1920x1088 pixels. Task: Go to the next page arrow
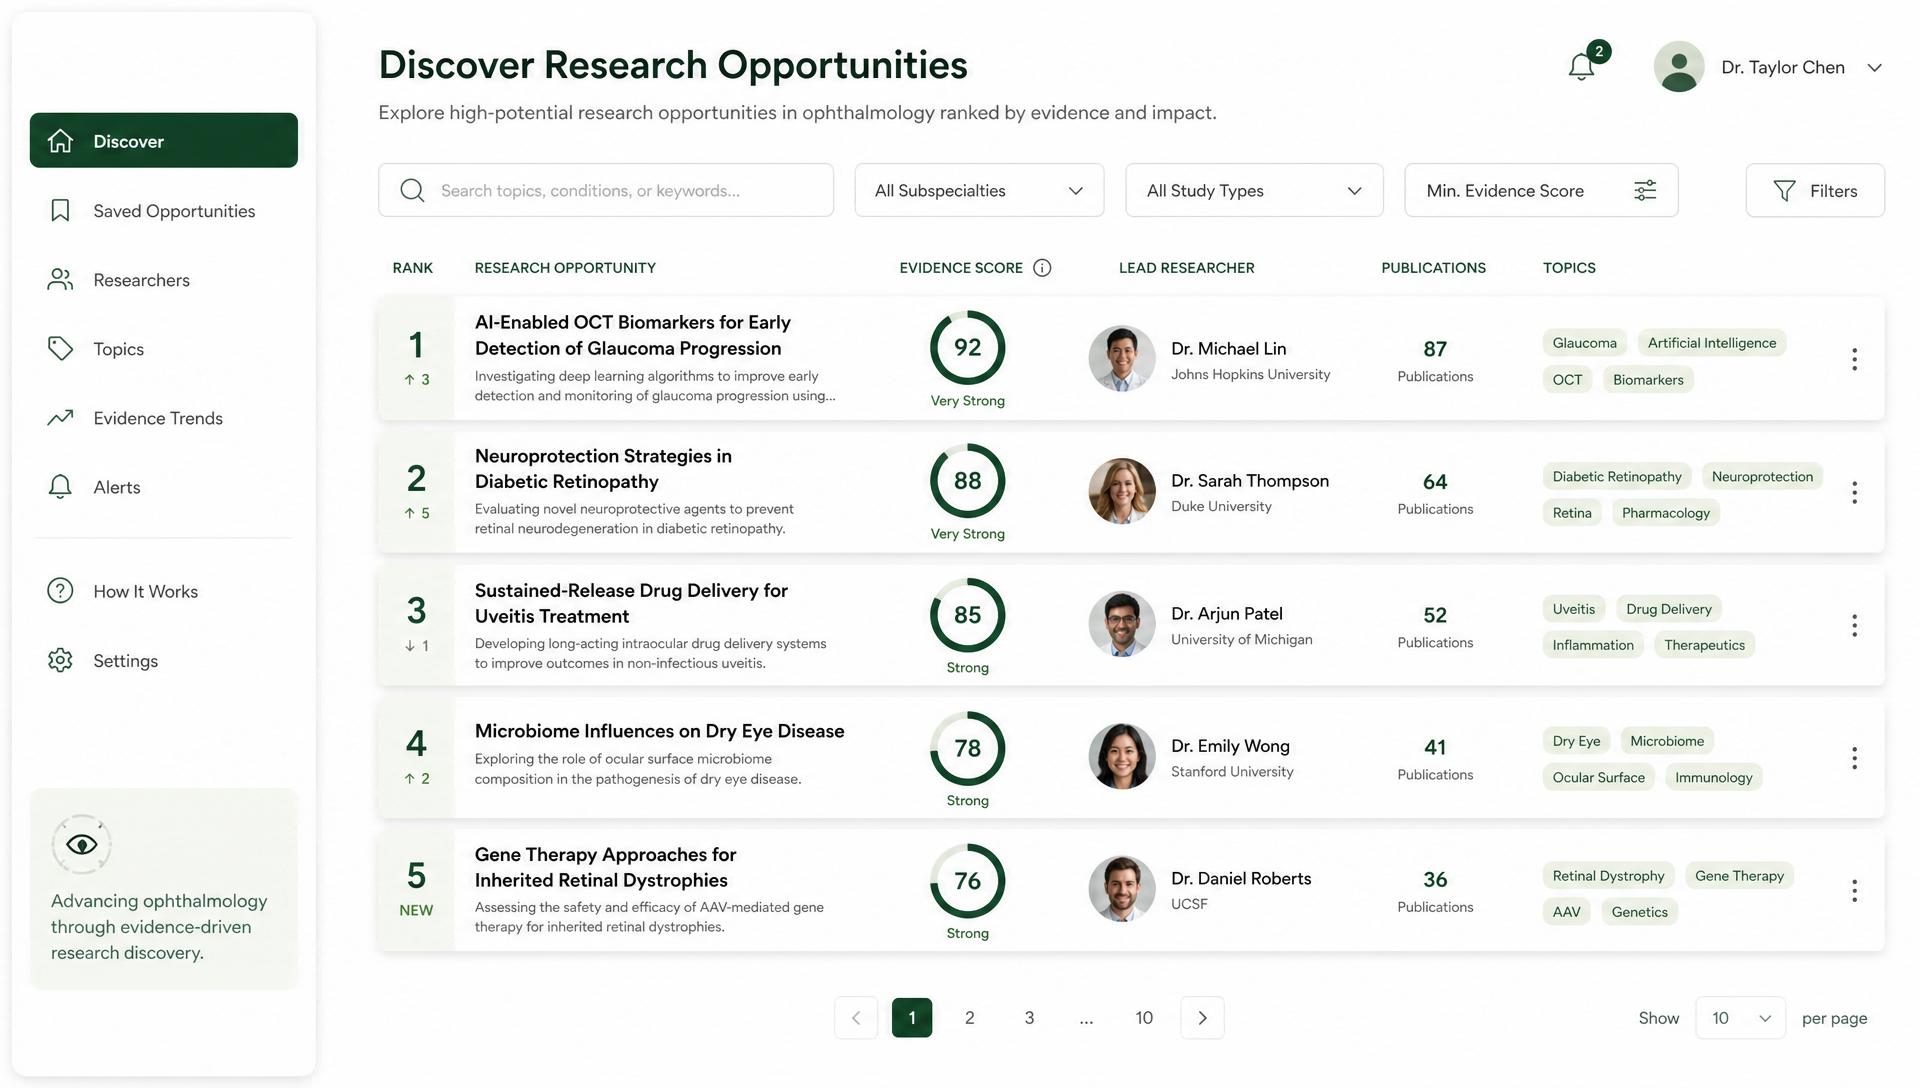[x=1202, y=1018]
